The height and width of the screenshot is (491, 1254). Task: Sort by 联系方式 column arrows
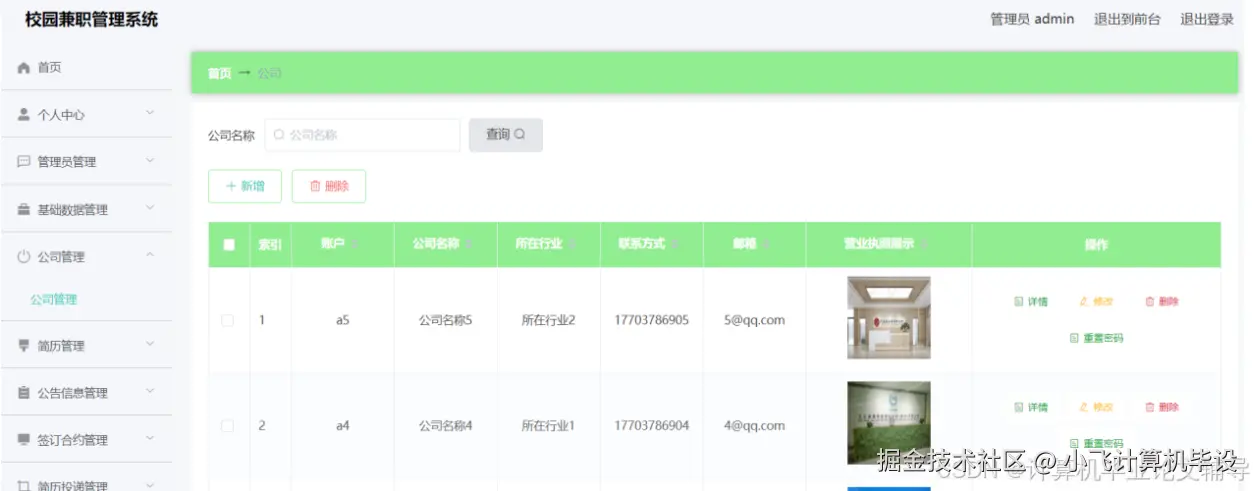coord(674,245)
